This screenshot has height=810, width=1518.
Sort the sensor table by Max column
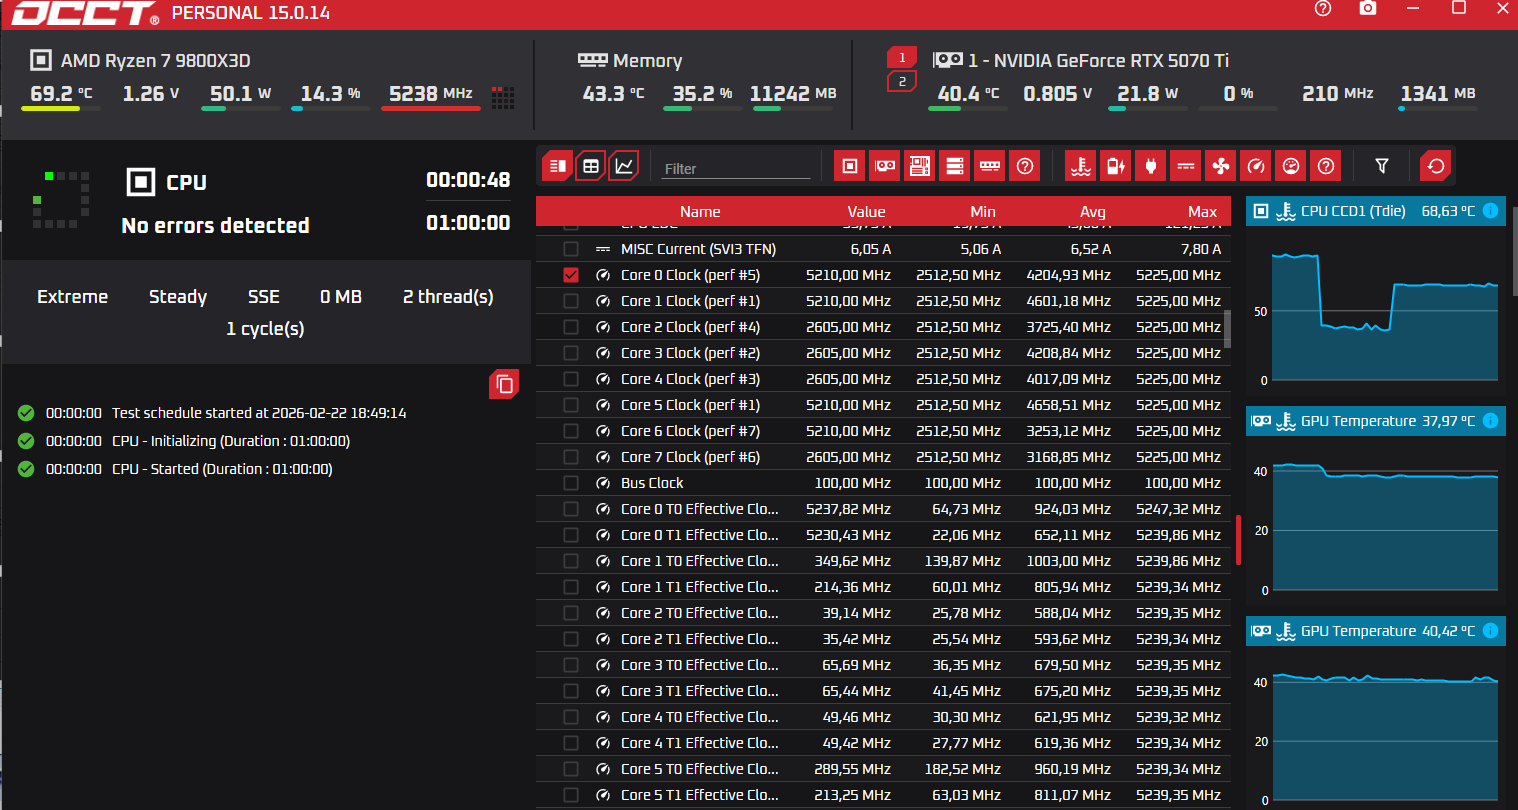point(1202,211)
